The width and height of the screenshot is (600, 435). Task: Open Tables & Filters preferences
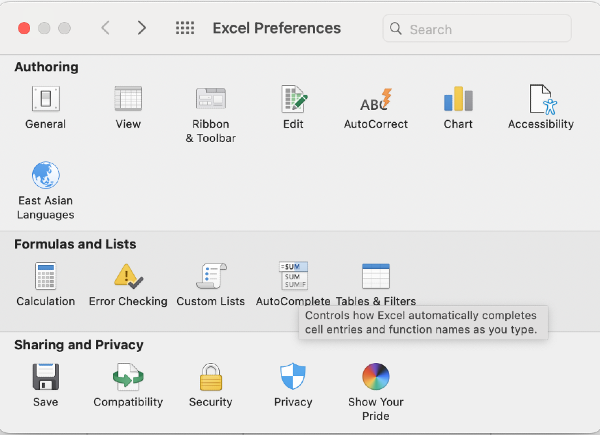pos(376,277)
